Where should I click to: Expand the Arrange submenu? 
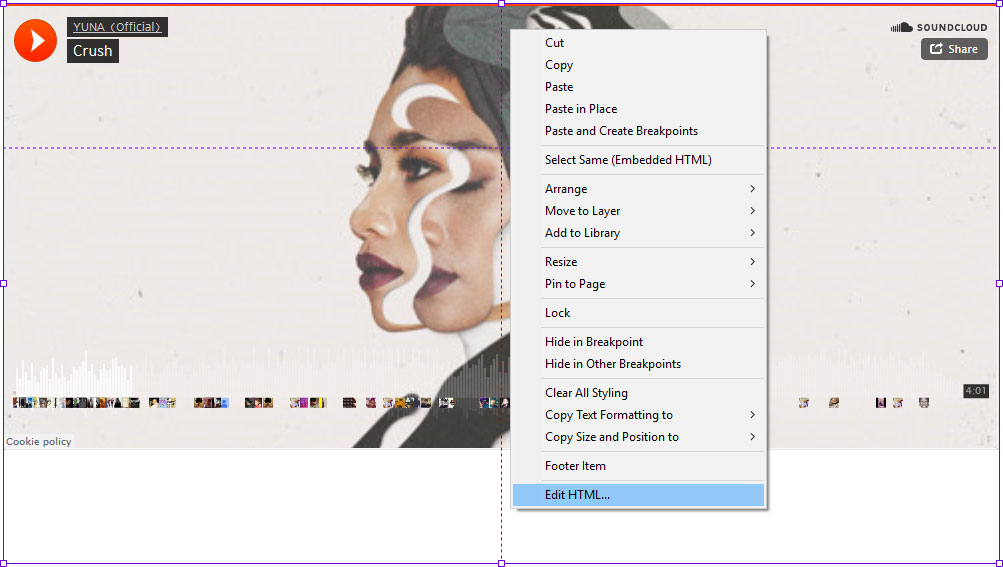(x=638, y=189)
